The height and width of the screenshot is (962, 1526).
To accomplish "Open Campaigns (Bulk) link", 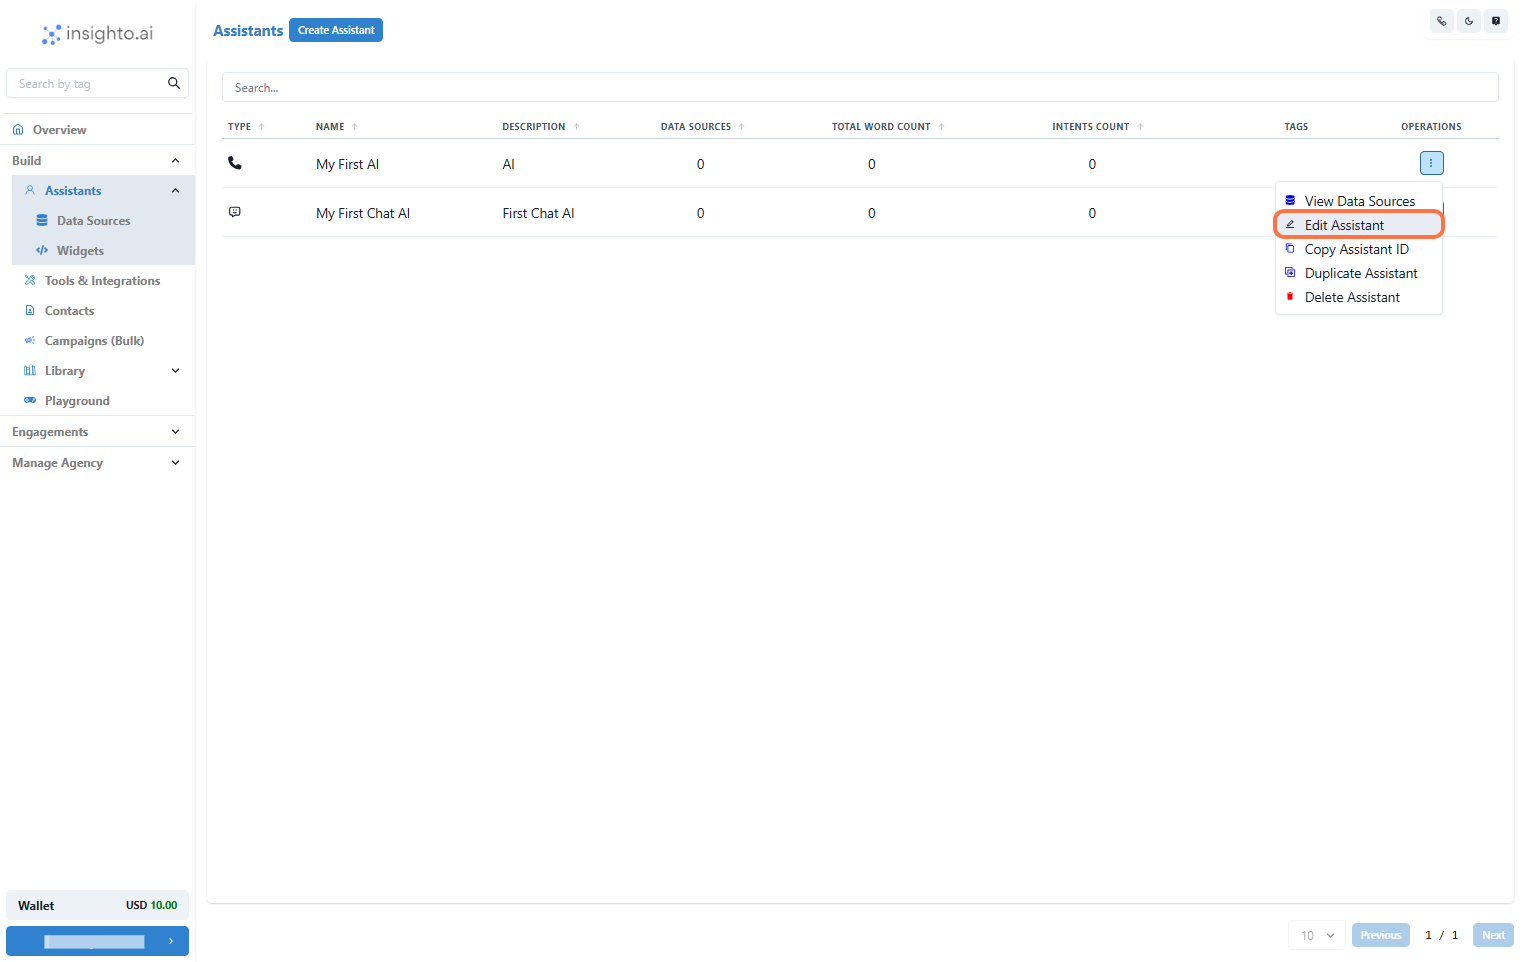I will pos(94,341).
